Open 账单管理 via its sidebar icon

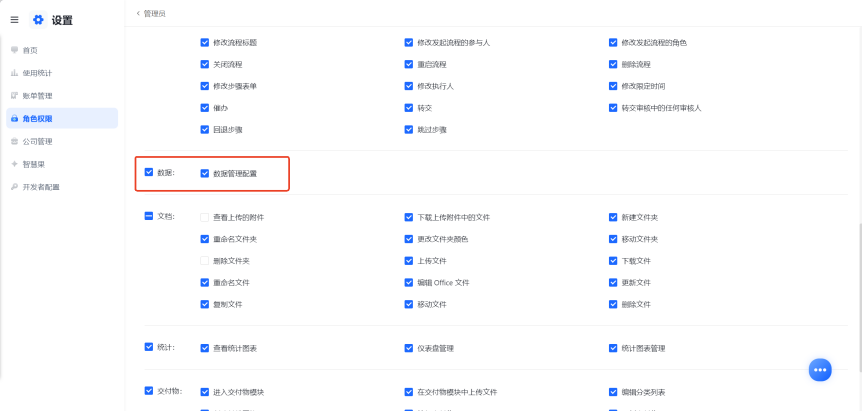14,96
